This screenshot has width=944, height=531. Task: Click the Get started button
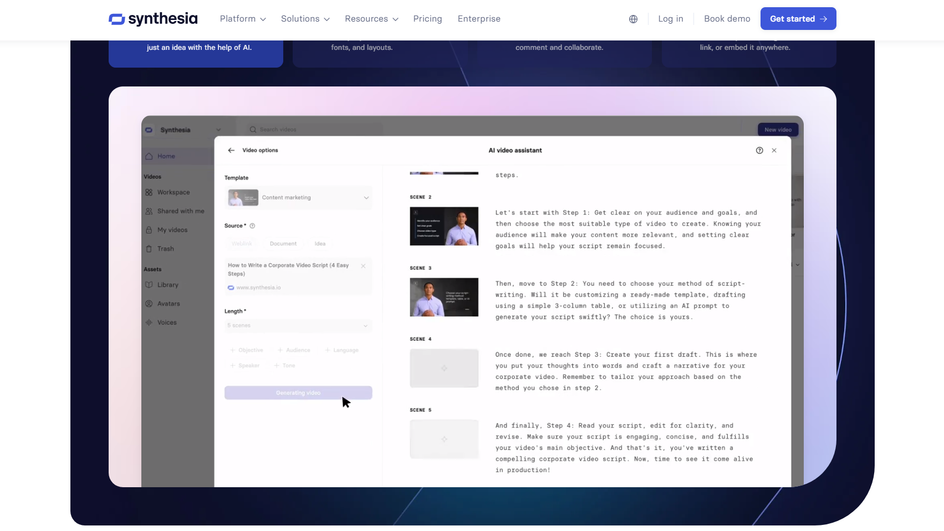tap(798, 19)
